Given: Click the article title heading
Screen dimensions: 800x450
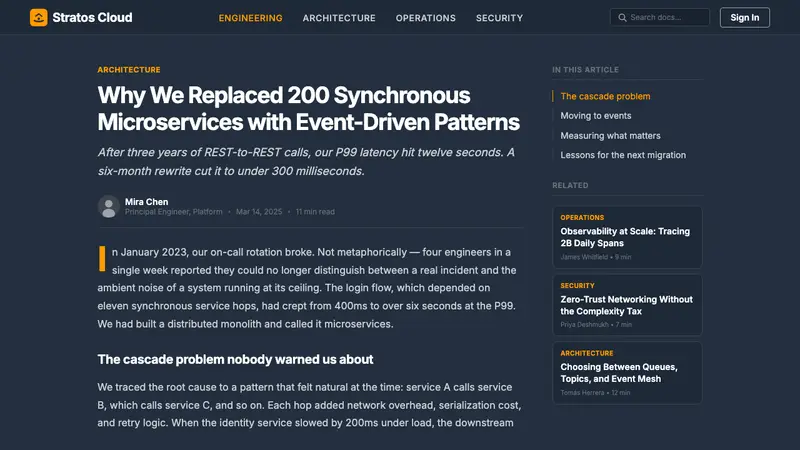Looking at the screenshot, I should [309, 109].
